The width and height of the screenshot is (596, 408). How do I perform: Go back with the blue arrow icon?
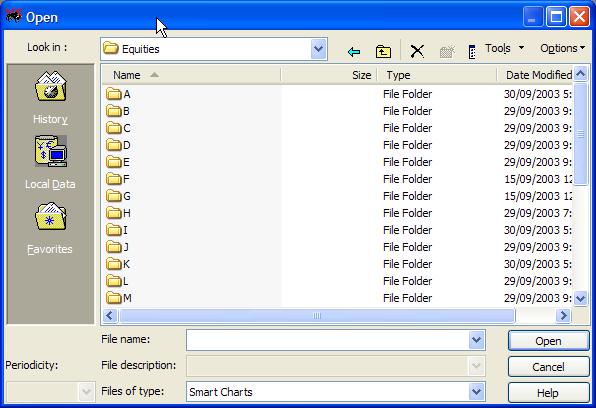coord(354,51)
